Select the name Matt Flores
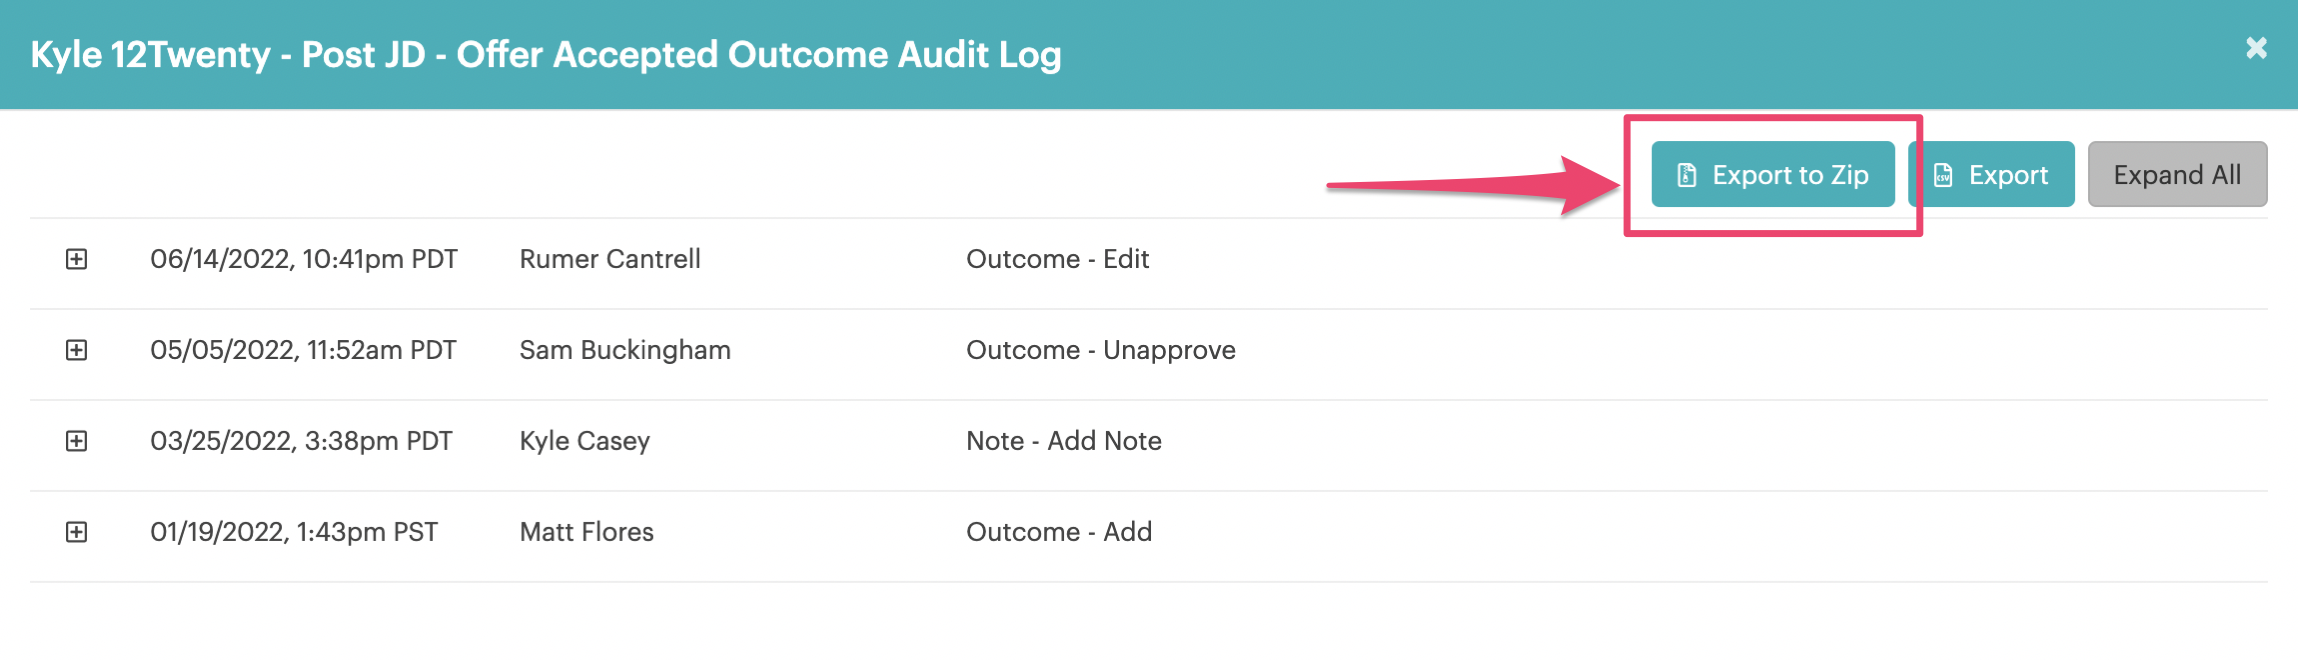The width and height of the screenshot is (2298, 660). tap(586, 532)
